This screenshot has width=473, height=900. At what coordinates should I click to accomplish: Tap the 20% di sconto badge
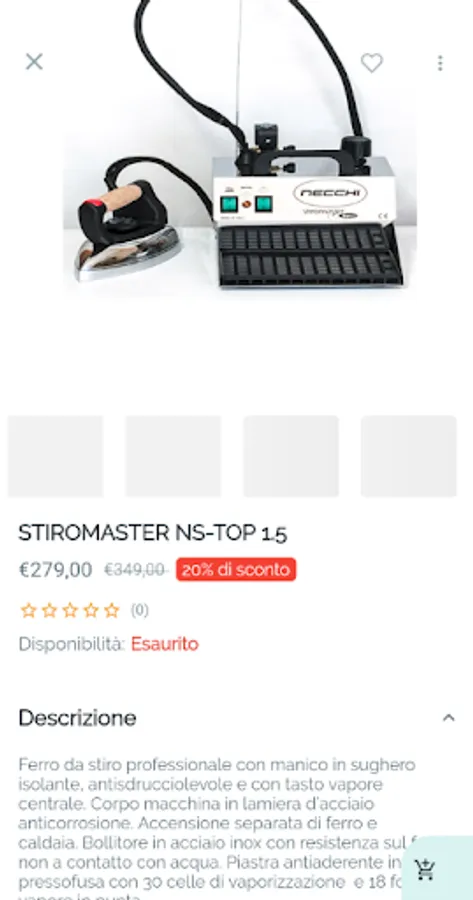[236, 569]
